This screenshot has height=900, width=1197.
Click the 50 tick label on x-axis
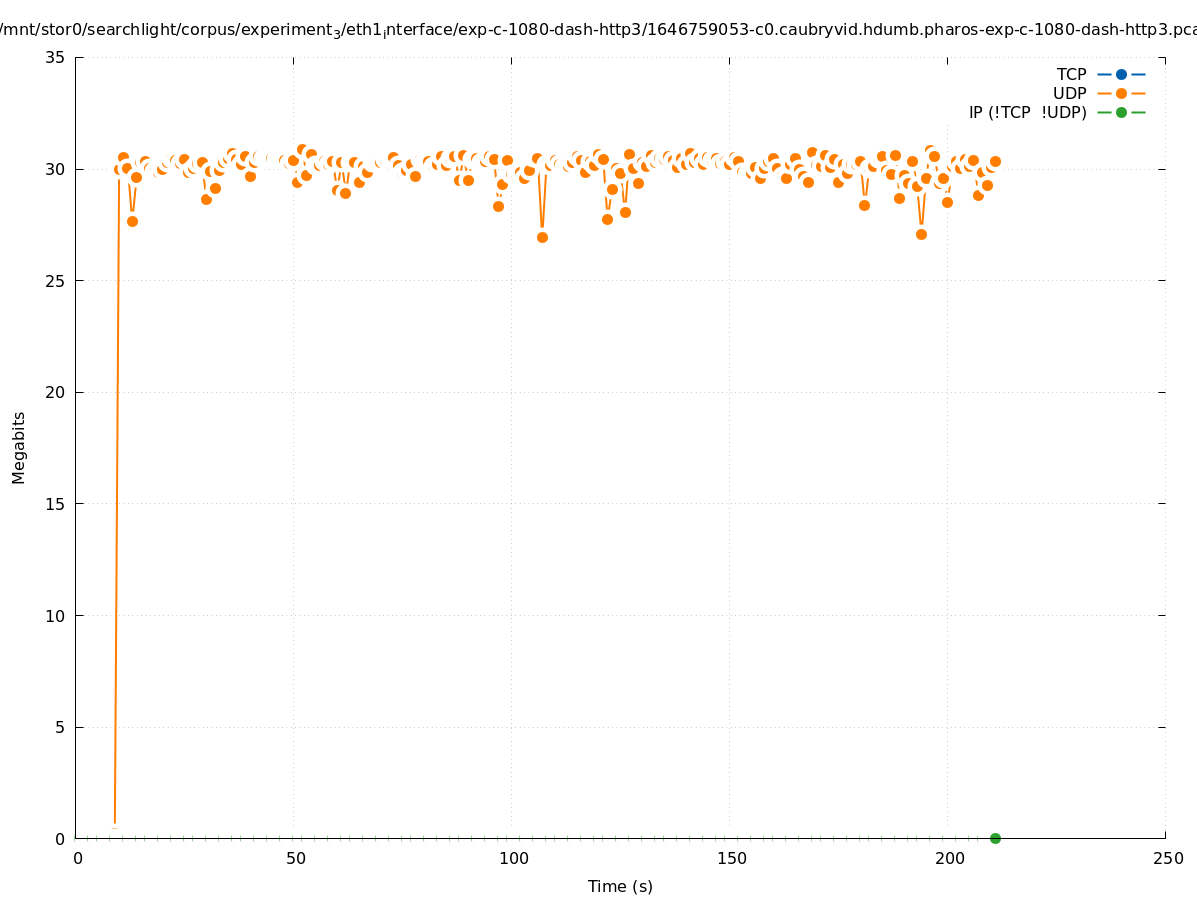(x=295, y=858)
